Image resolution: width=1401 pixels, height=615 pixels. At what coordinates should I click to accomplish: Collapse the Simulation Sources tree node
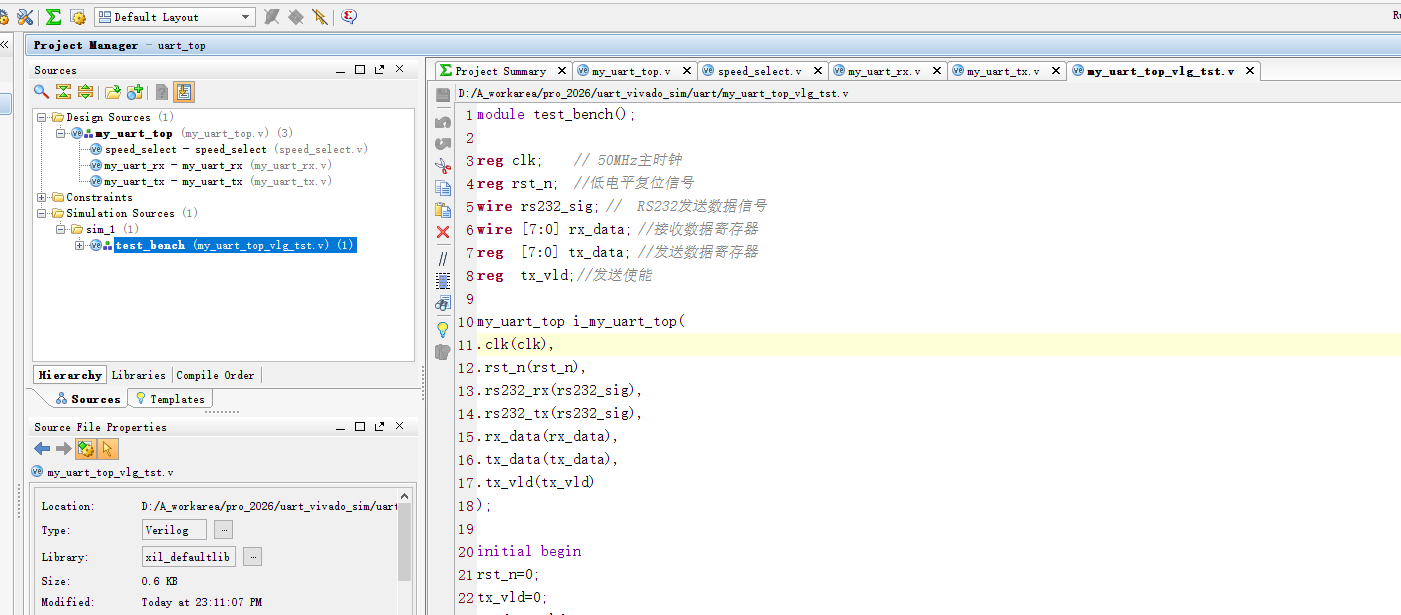[42, 213]
